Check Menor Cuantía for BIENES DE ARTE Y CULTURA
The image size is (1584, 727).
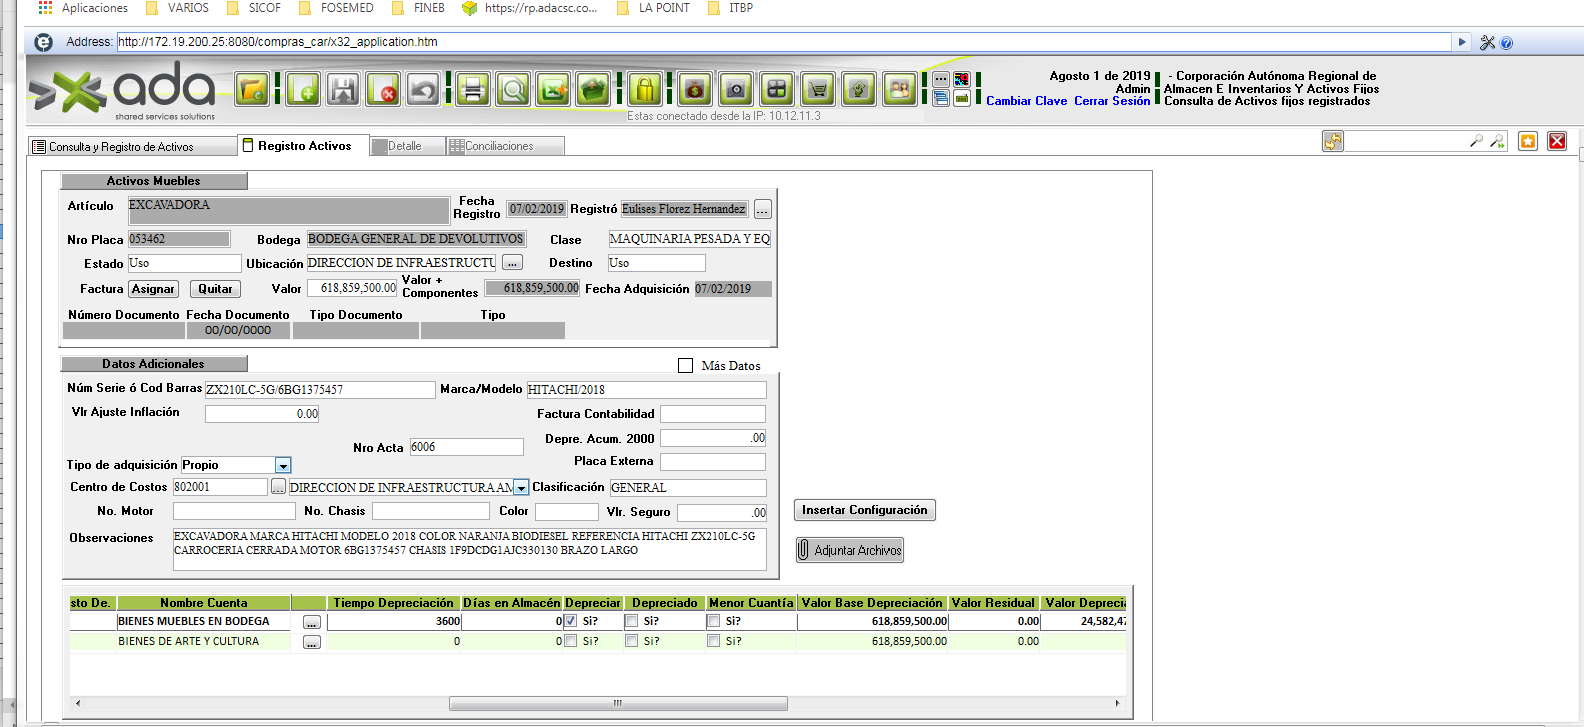(x=713, y=641)
